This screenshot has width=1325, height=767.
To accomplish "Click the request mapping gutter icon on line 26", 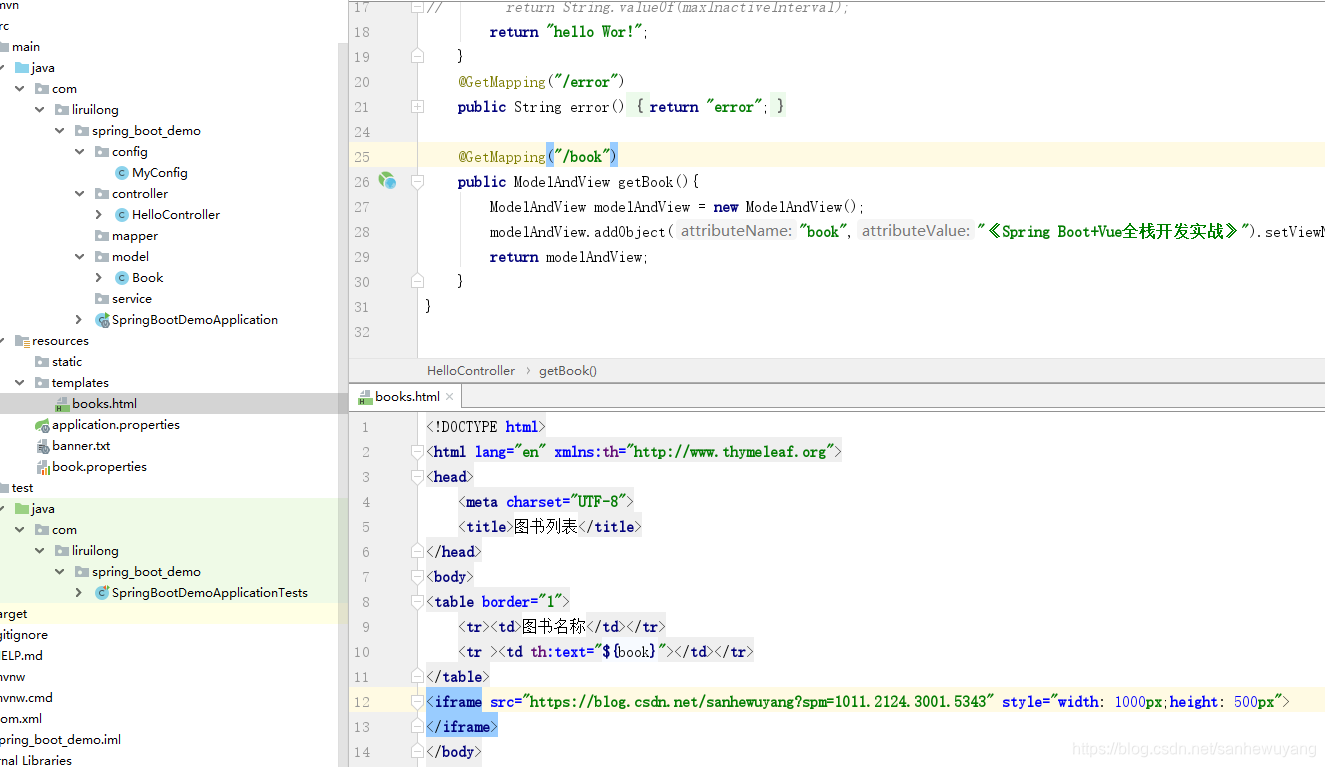I will pyautogui.click(x=387, y=181).
